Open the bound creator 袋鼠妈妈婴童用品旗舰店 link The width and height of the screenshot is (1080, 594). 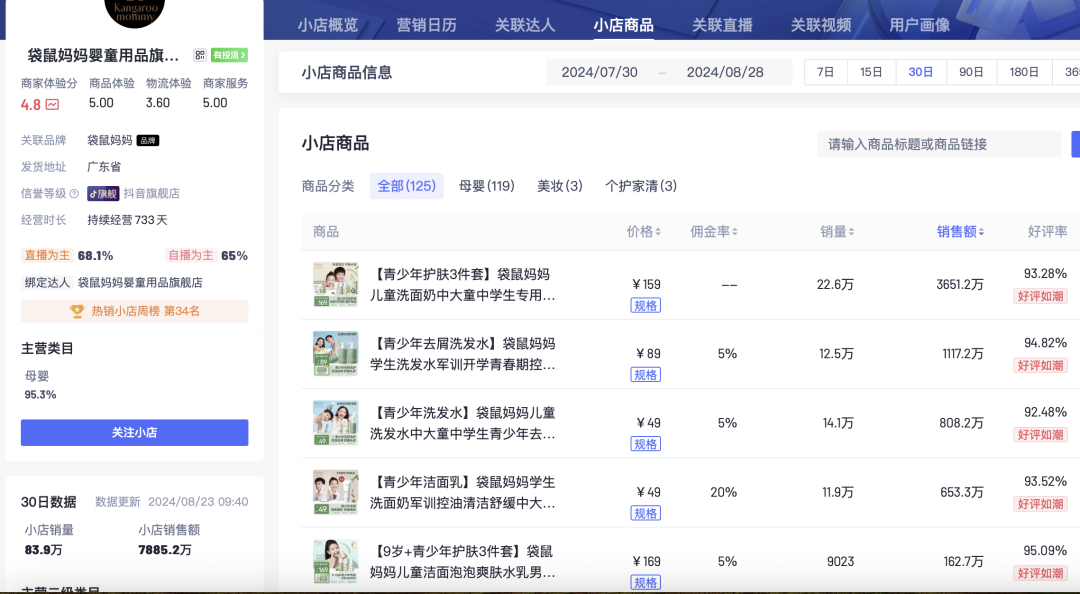pos(140,283)
